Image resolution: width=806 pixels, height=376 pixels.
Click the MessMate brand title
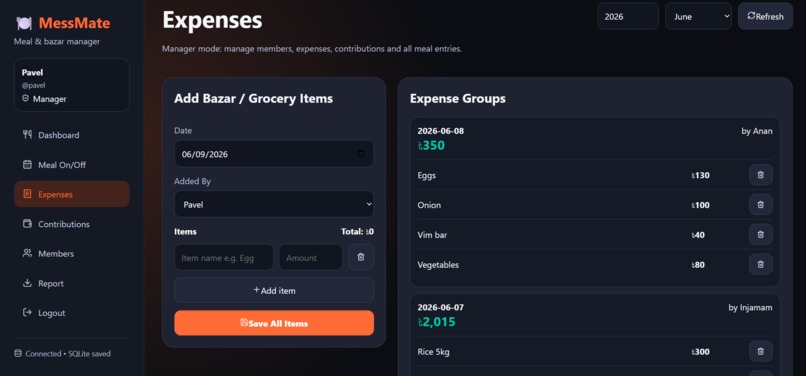click(x=74, y=23)
